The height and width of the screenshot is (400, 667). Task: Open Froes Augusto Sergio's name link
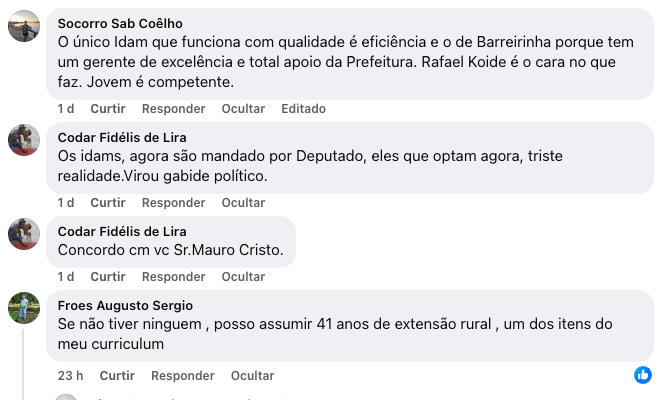click(125, 305)
